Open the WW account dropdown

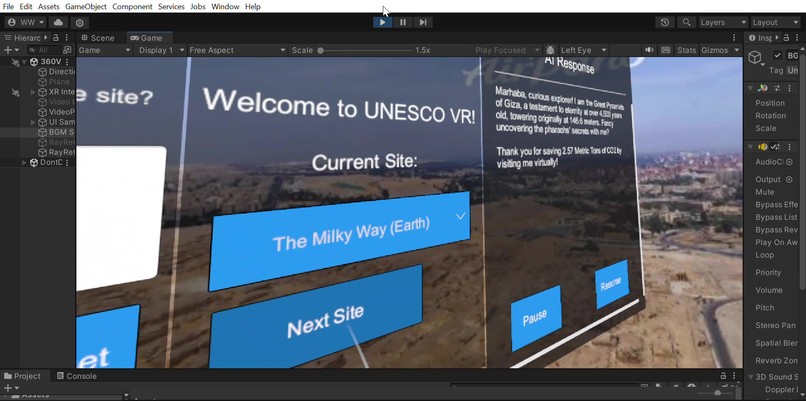[26, 22]
